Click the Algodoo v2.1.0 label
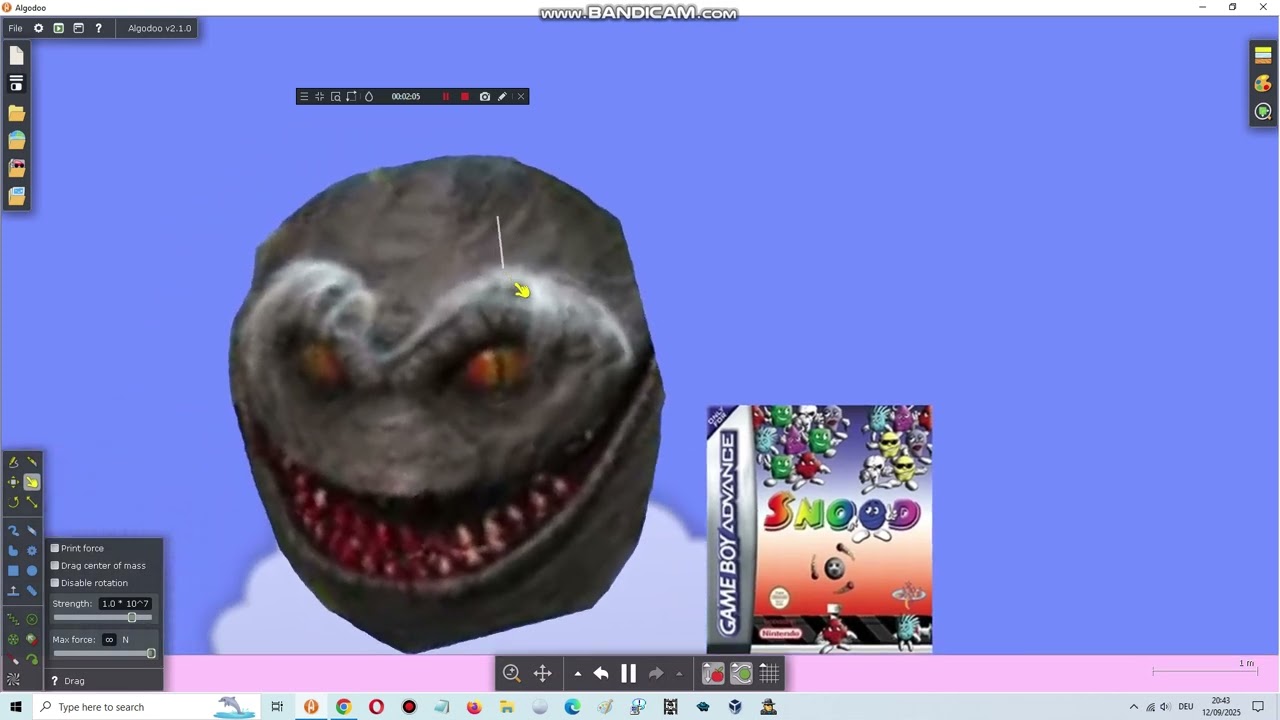The height and width of the screenshot is (720, 1280). [159, 28]
